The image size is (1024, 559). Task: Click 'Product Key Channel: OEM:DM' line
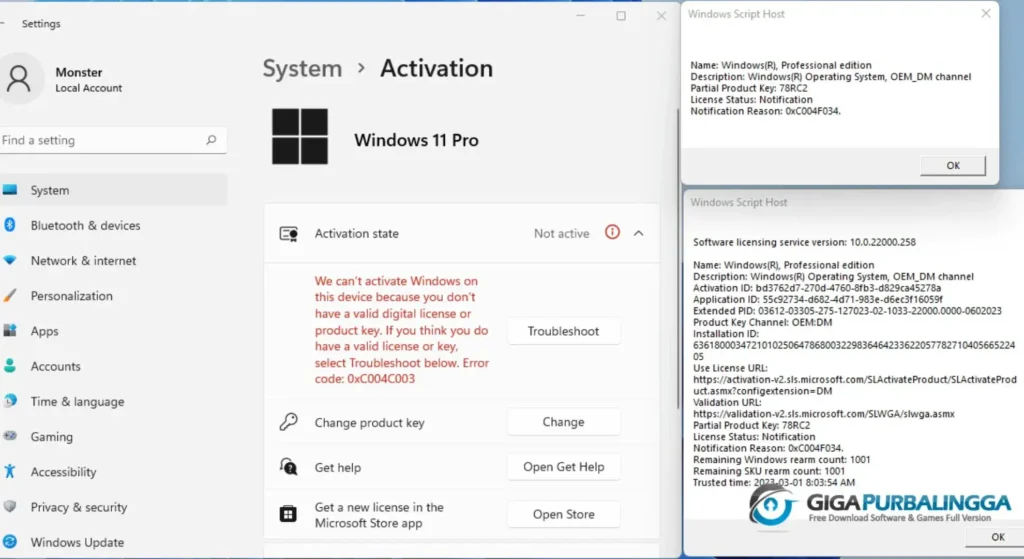pos(763,322)
